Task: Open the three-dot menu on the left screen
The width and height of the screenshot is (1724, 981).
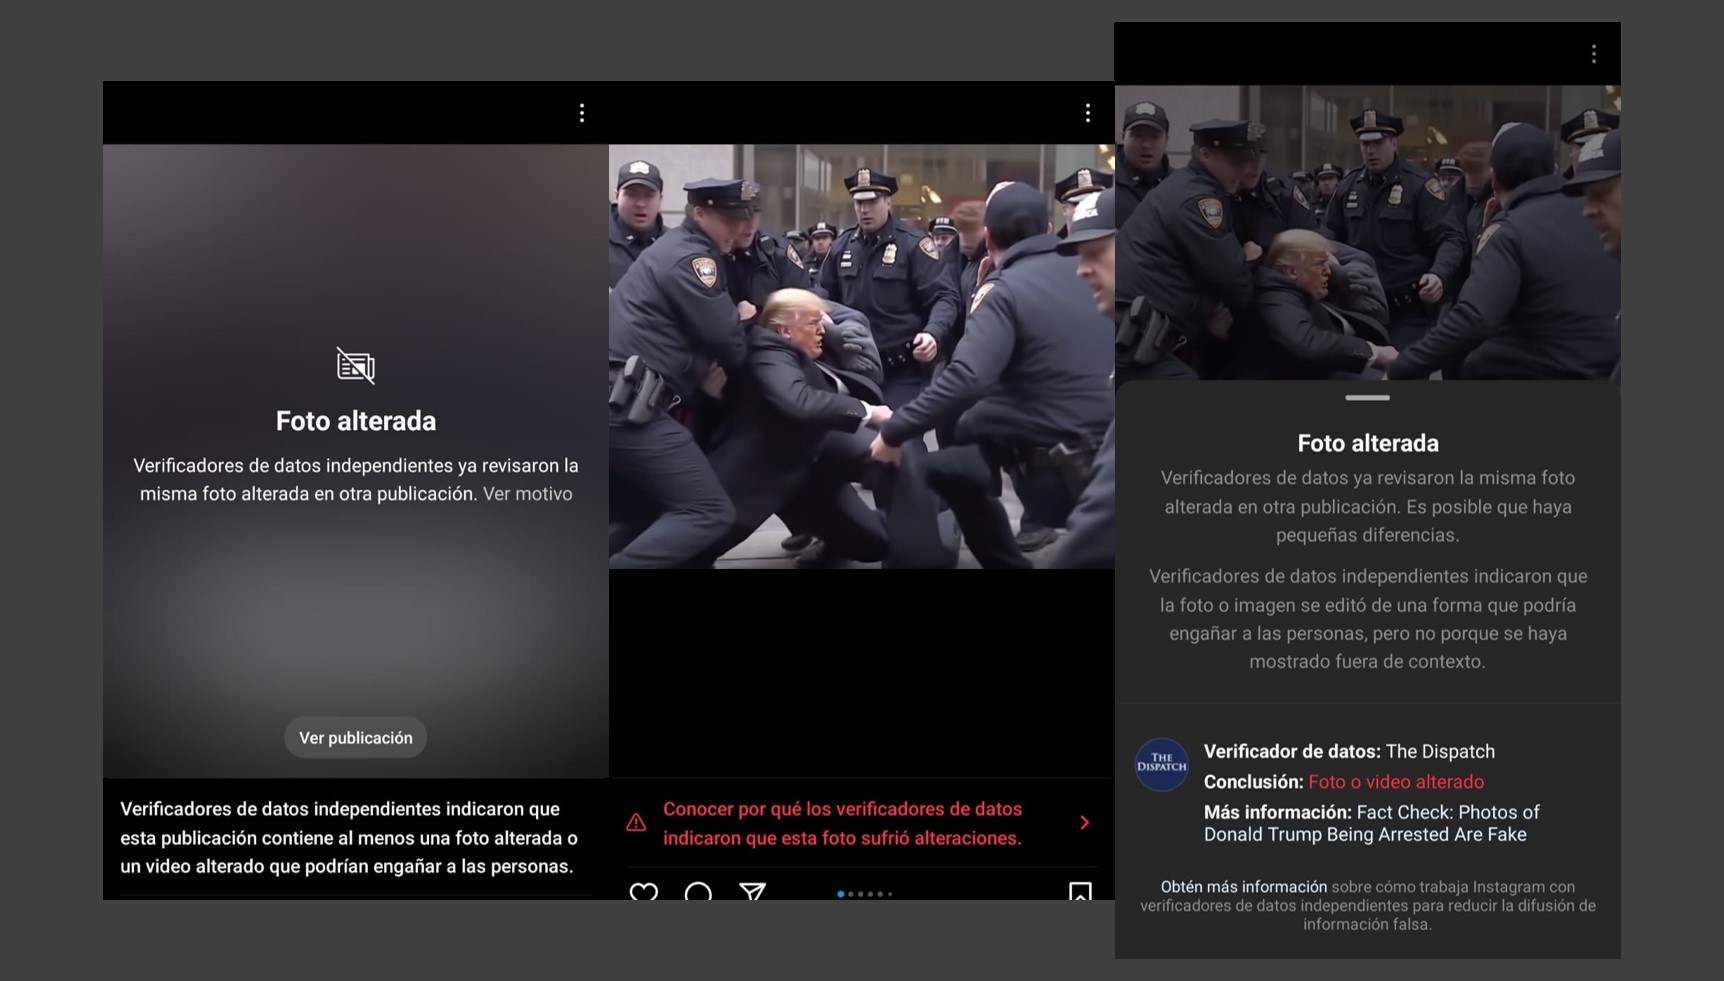Action: click(x=581, y=113)
